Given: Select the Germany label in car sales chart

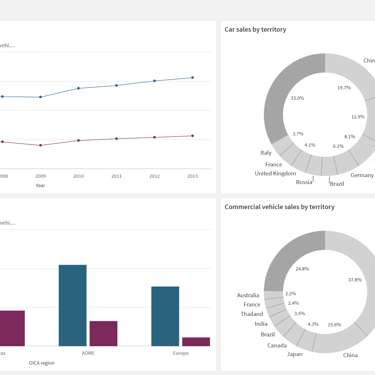Looking at the screenshot, I should (x=362, y=175).
